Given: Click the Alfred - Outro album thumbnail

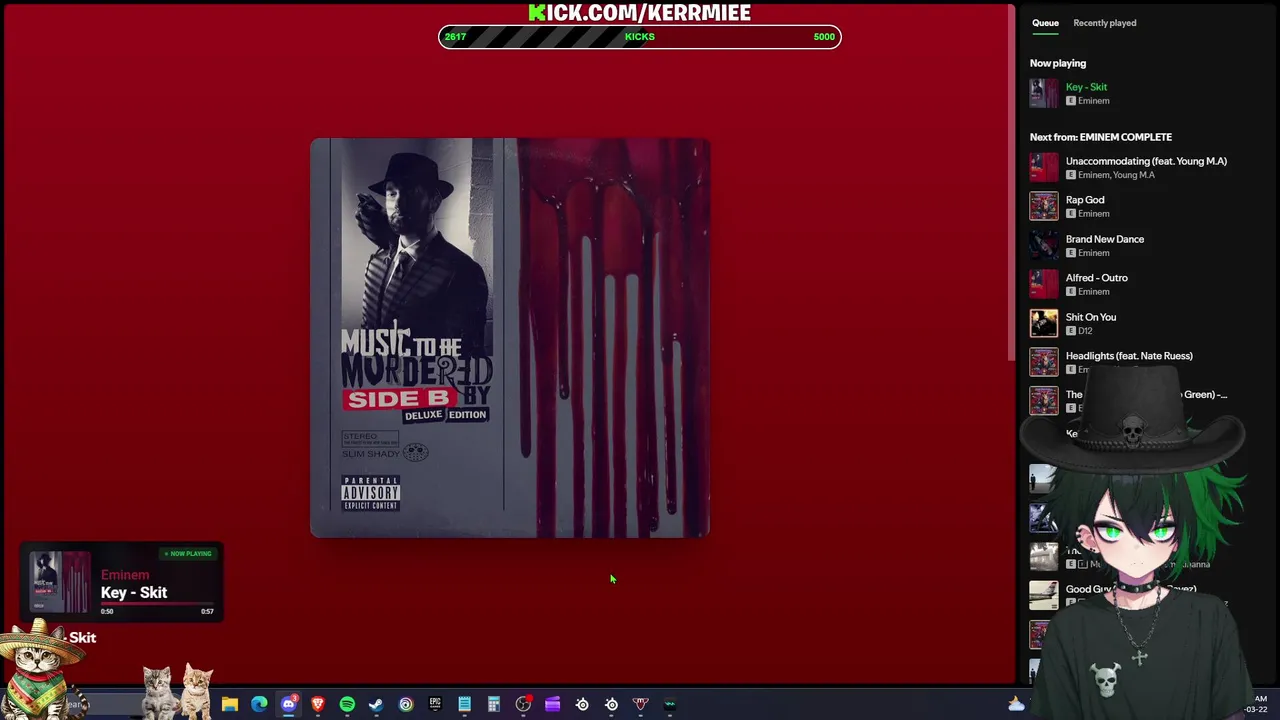Looking at the screenshot, I should point(1044,284).
